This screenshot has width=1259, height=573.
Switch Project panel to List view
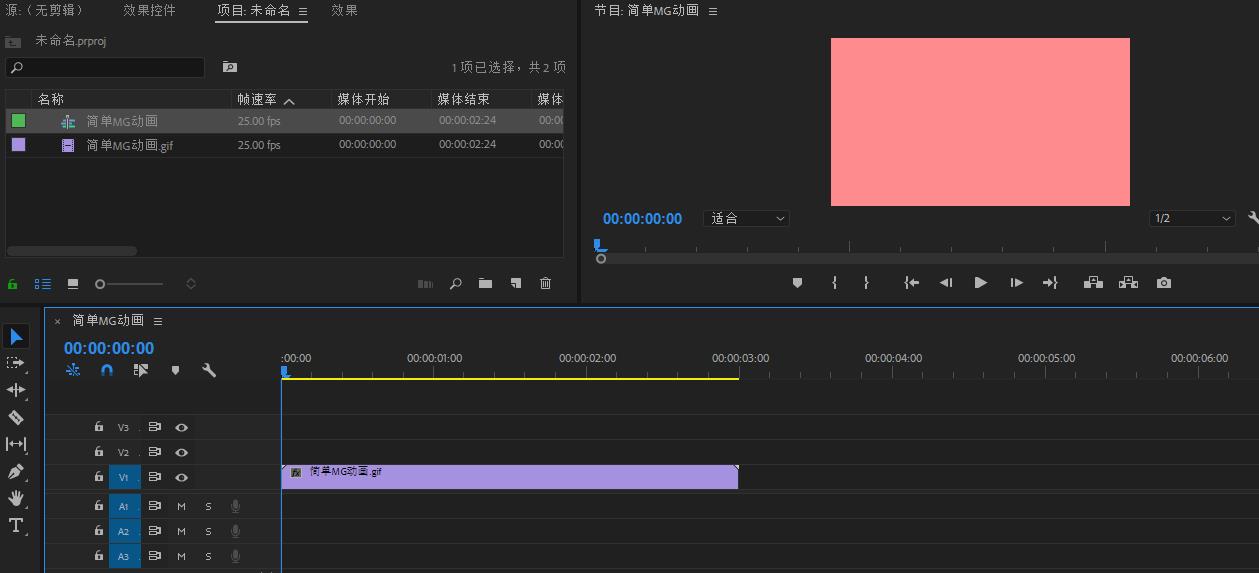click(x=43, y=284)
